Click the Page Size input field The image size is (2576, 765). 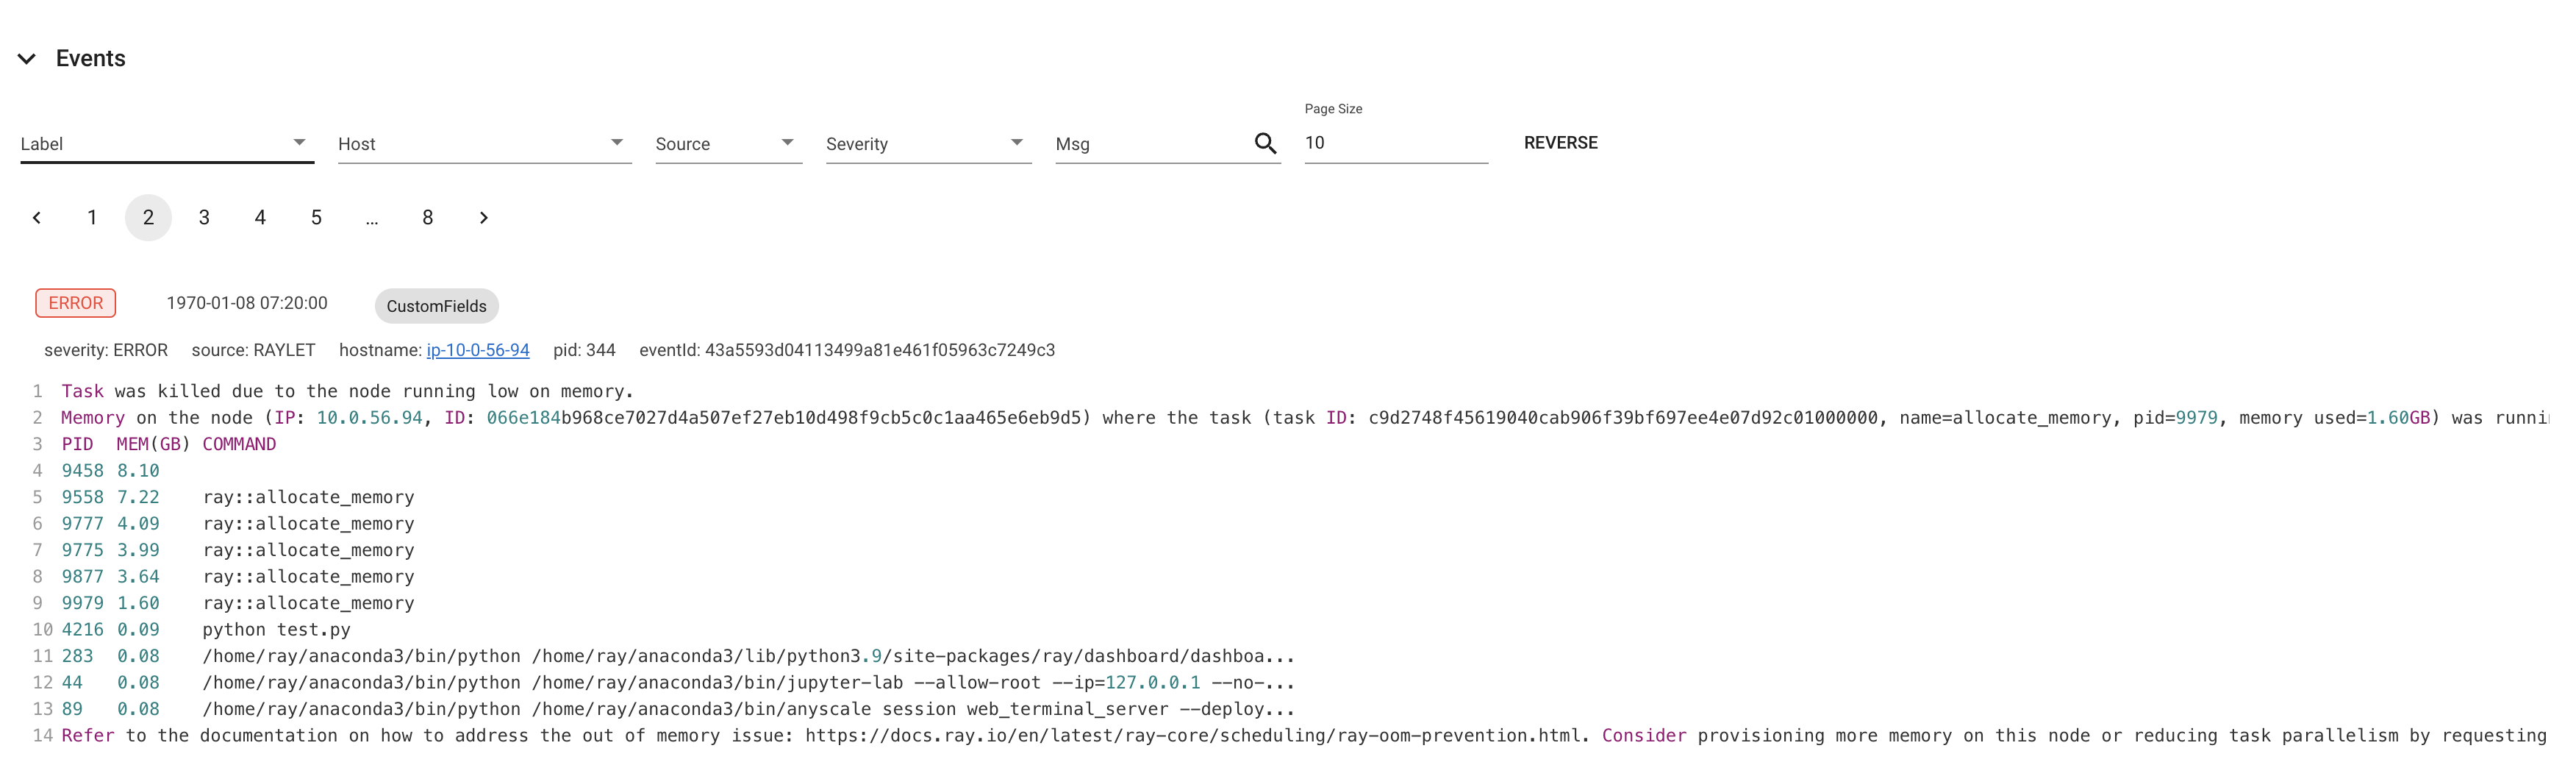[x=1394, y=143]
